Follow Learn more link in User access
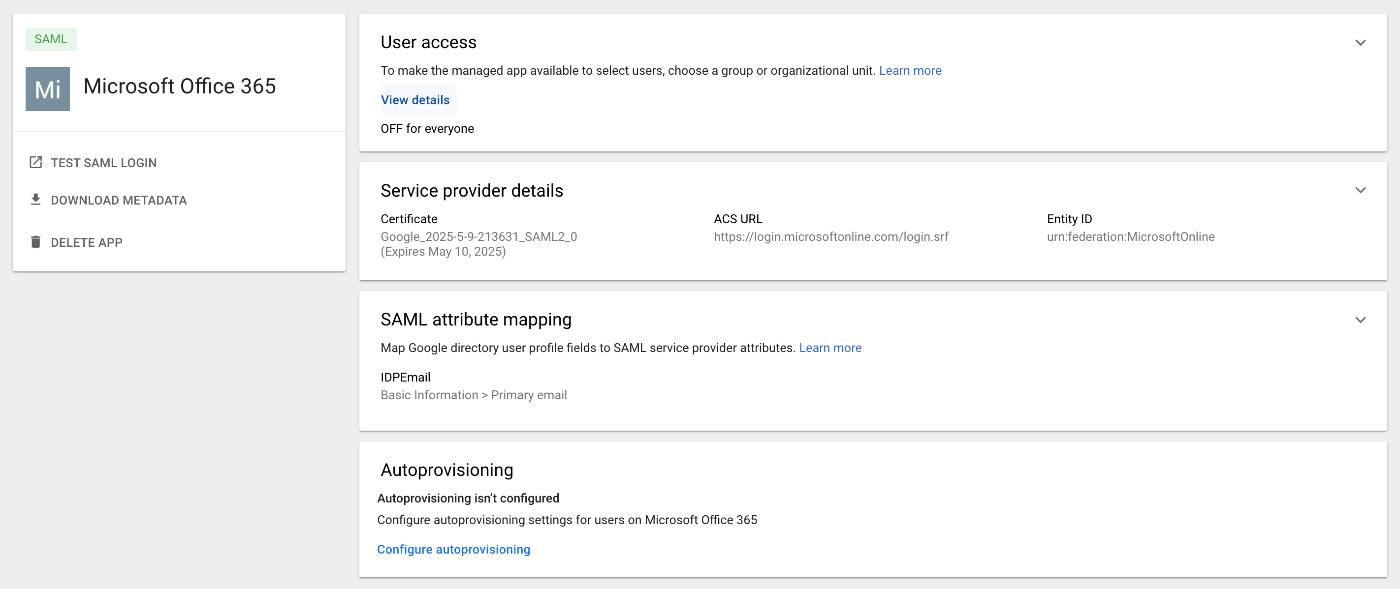Screen dimensions: 1400x589 tap(910, 71)
